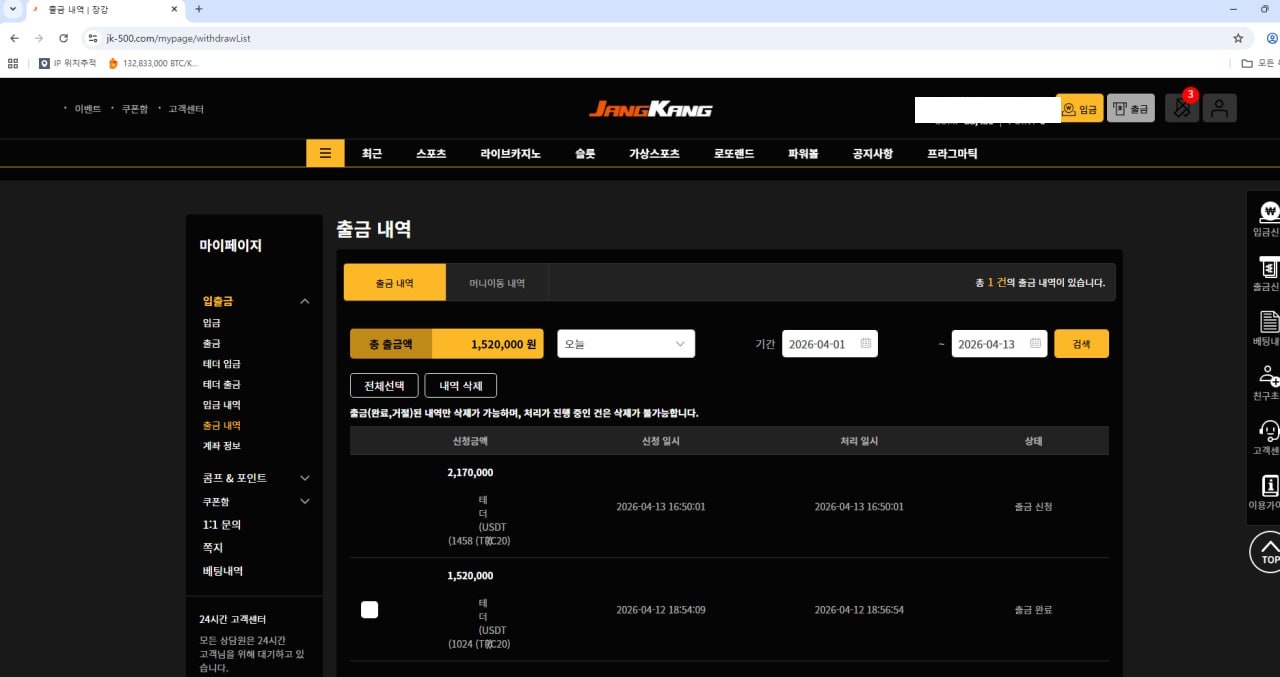Click the 전체선택 select-all button
The image size is (1280, 677).
click(384, 386)
